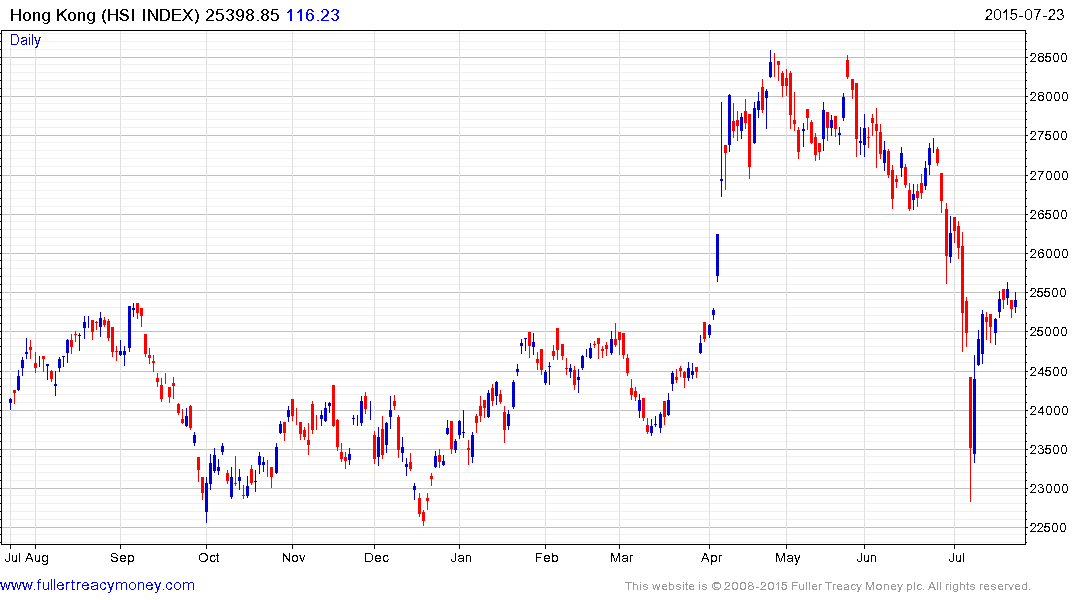The height and width of the screenshot is (600, 1075).
Task: Click the tall blue gap-up candle in early April
Action: [717, 258]
